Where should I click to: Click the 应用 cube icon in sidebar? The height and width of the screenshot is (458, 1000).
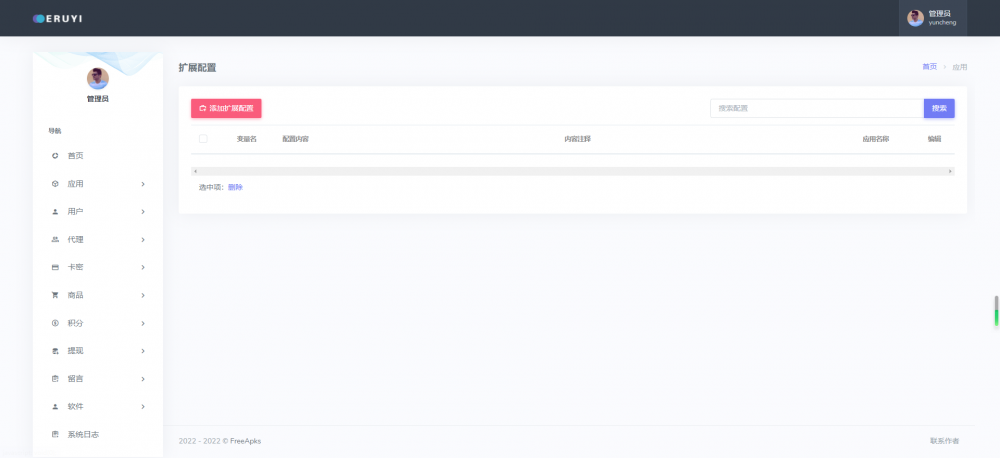pyautogui.click(x=55, y=184)
